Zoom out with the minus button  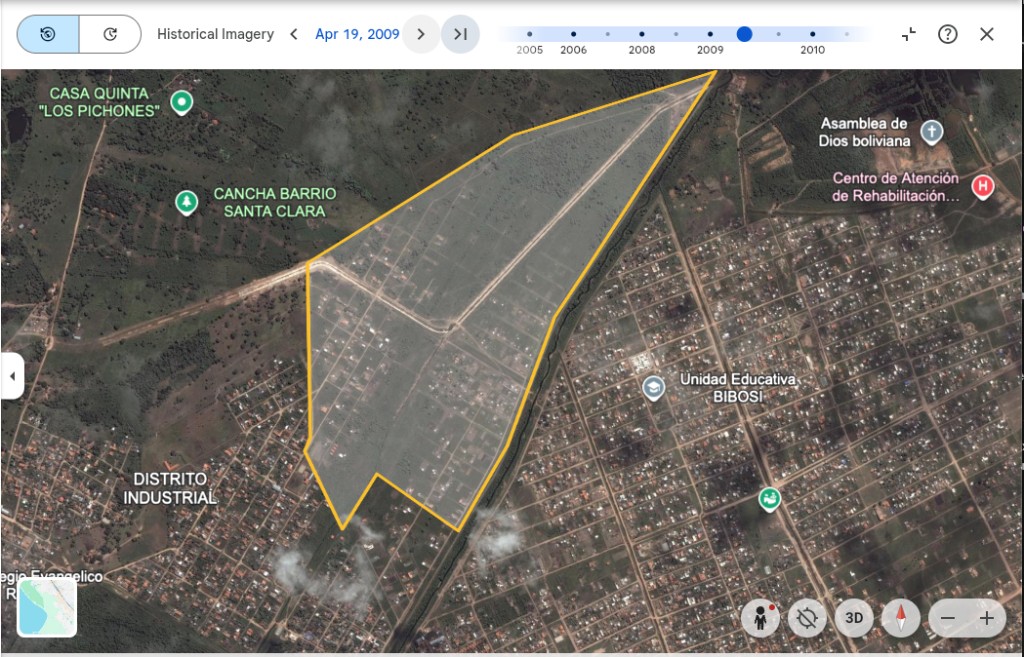(x=947, y=618)
